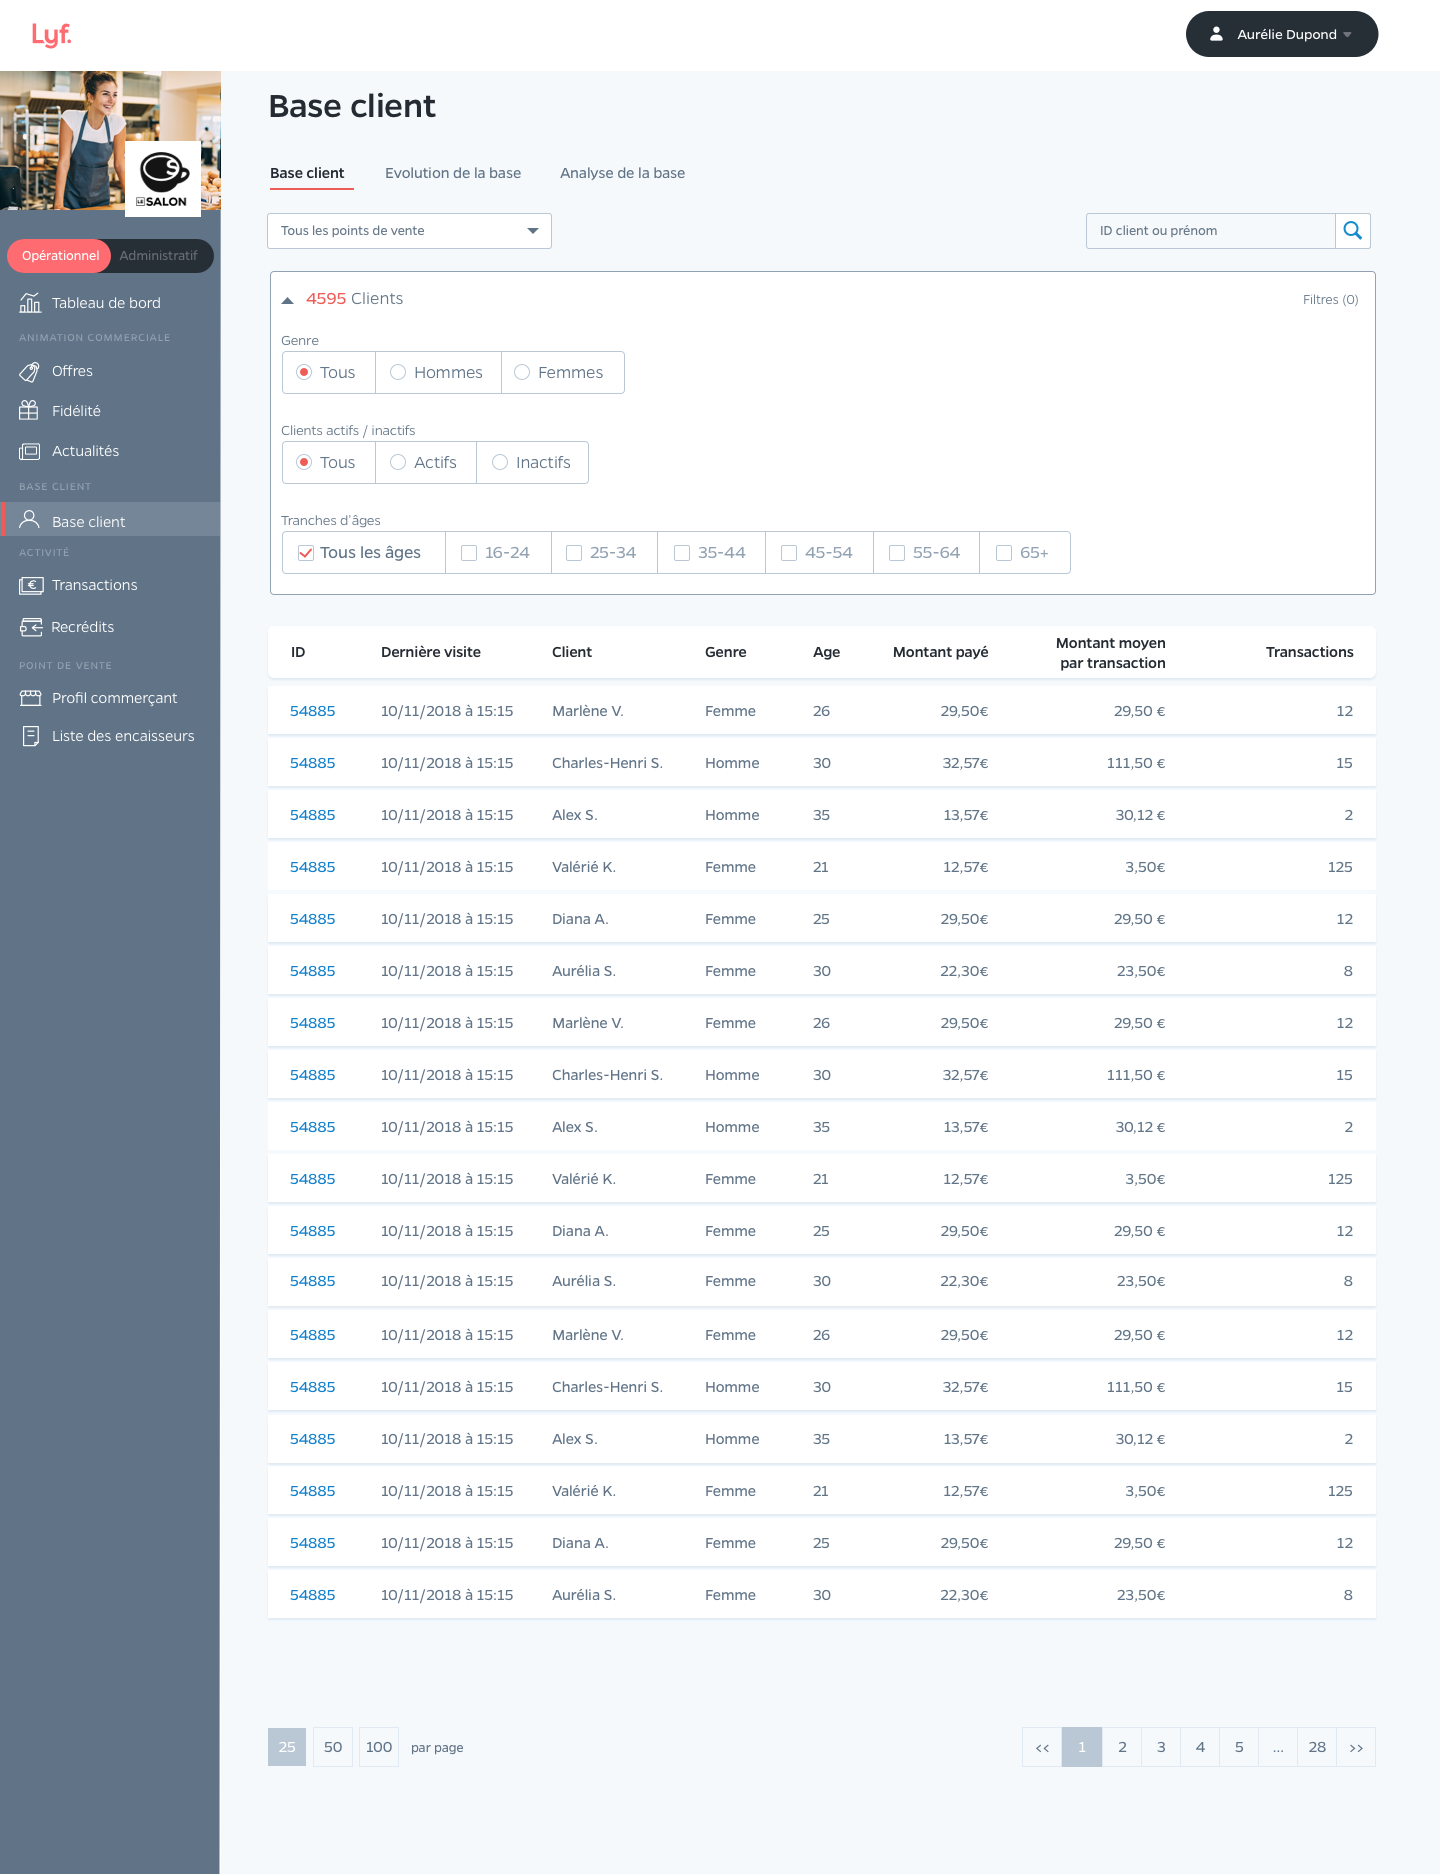This screenshot has height=1874, width=1440.
Task: Click the Le Salon coffee cup logo
Action: tap(163, 179)
